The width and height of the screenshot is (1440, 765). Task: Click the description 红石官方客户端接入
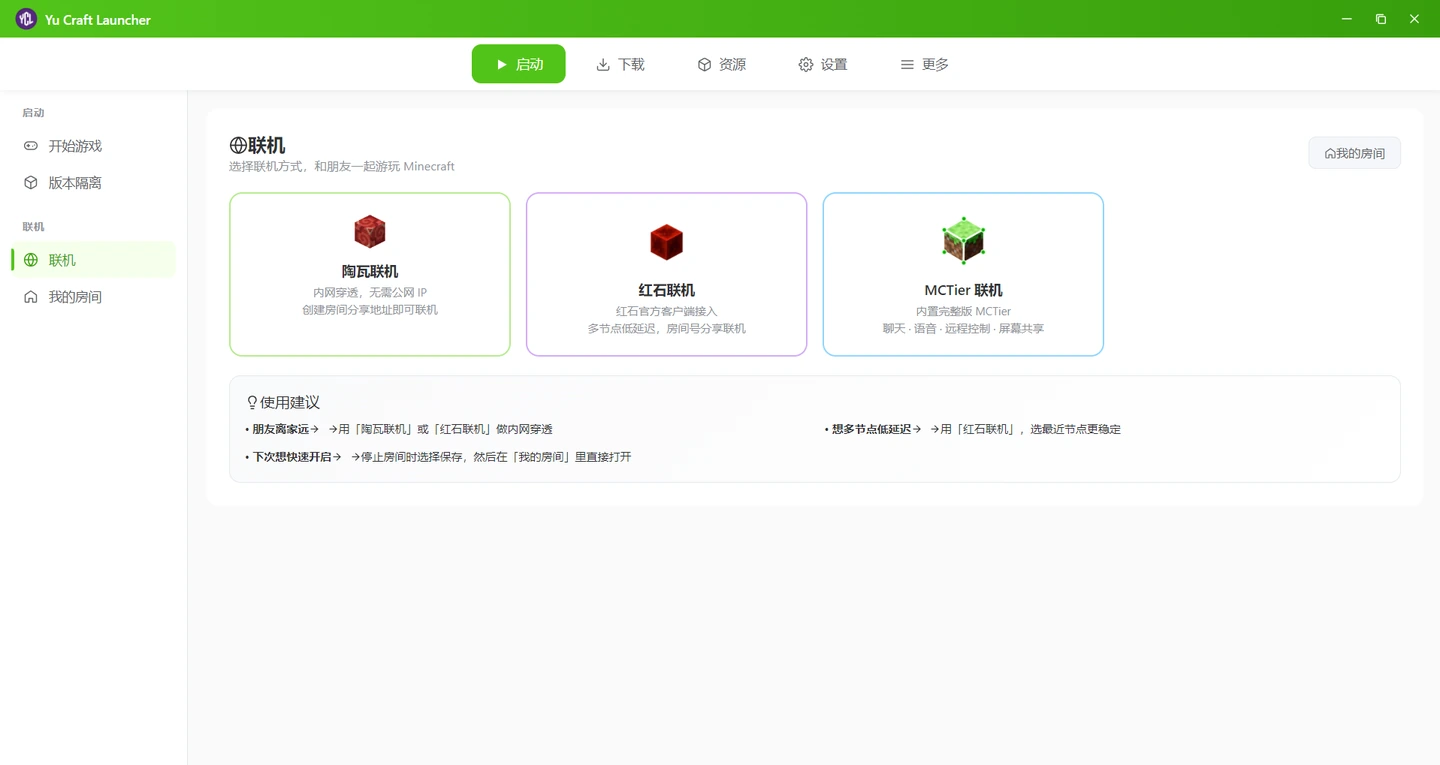click(x=666, y=312)
